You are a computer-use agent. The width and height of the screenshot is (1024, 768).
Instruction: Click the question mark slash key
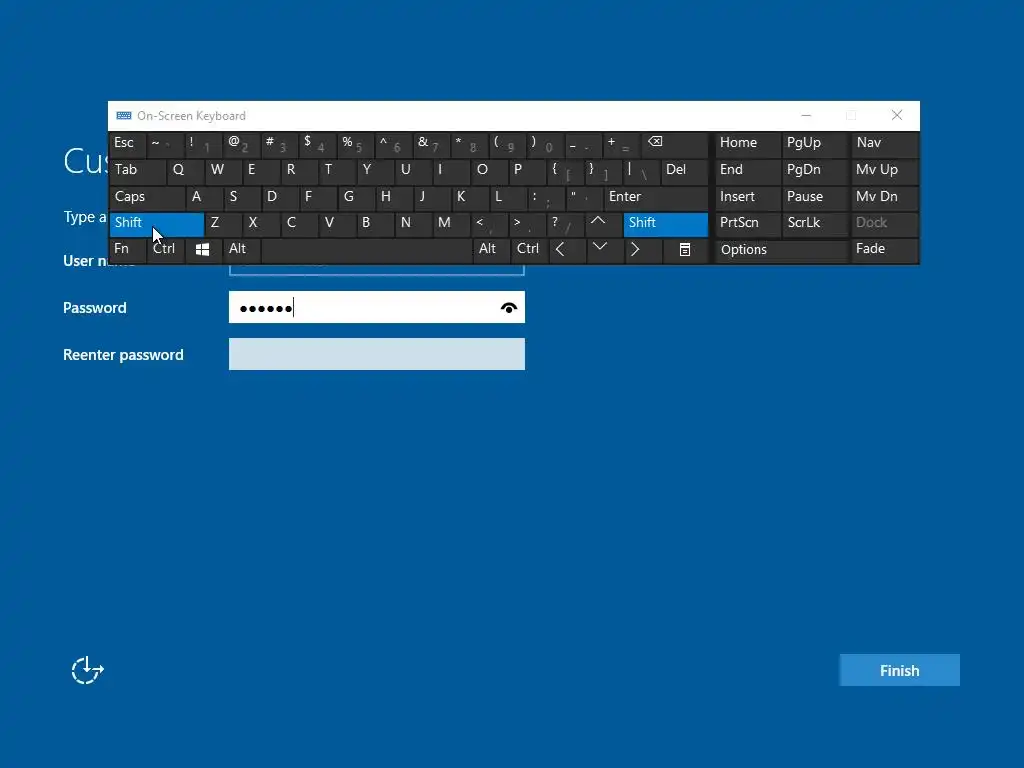(566, 223)
